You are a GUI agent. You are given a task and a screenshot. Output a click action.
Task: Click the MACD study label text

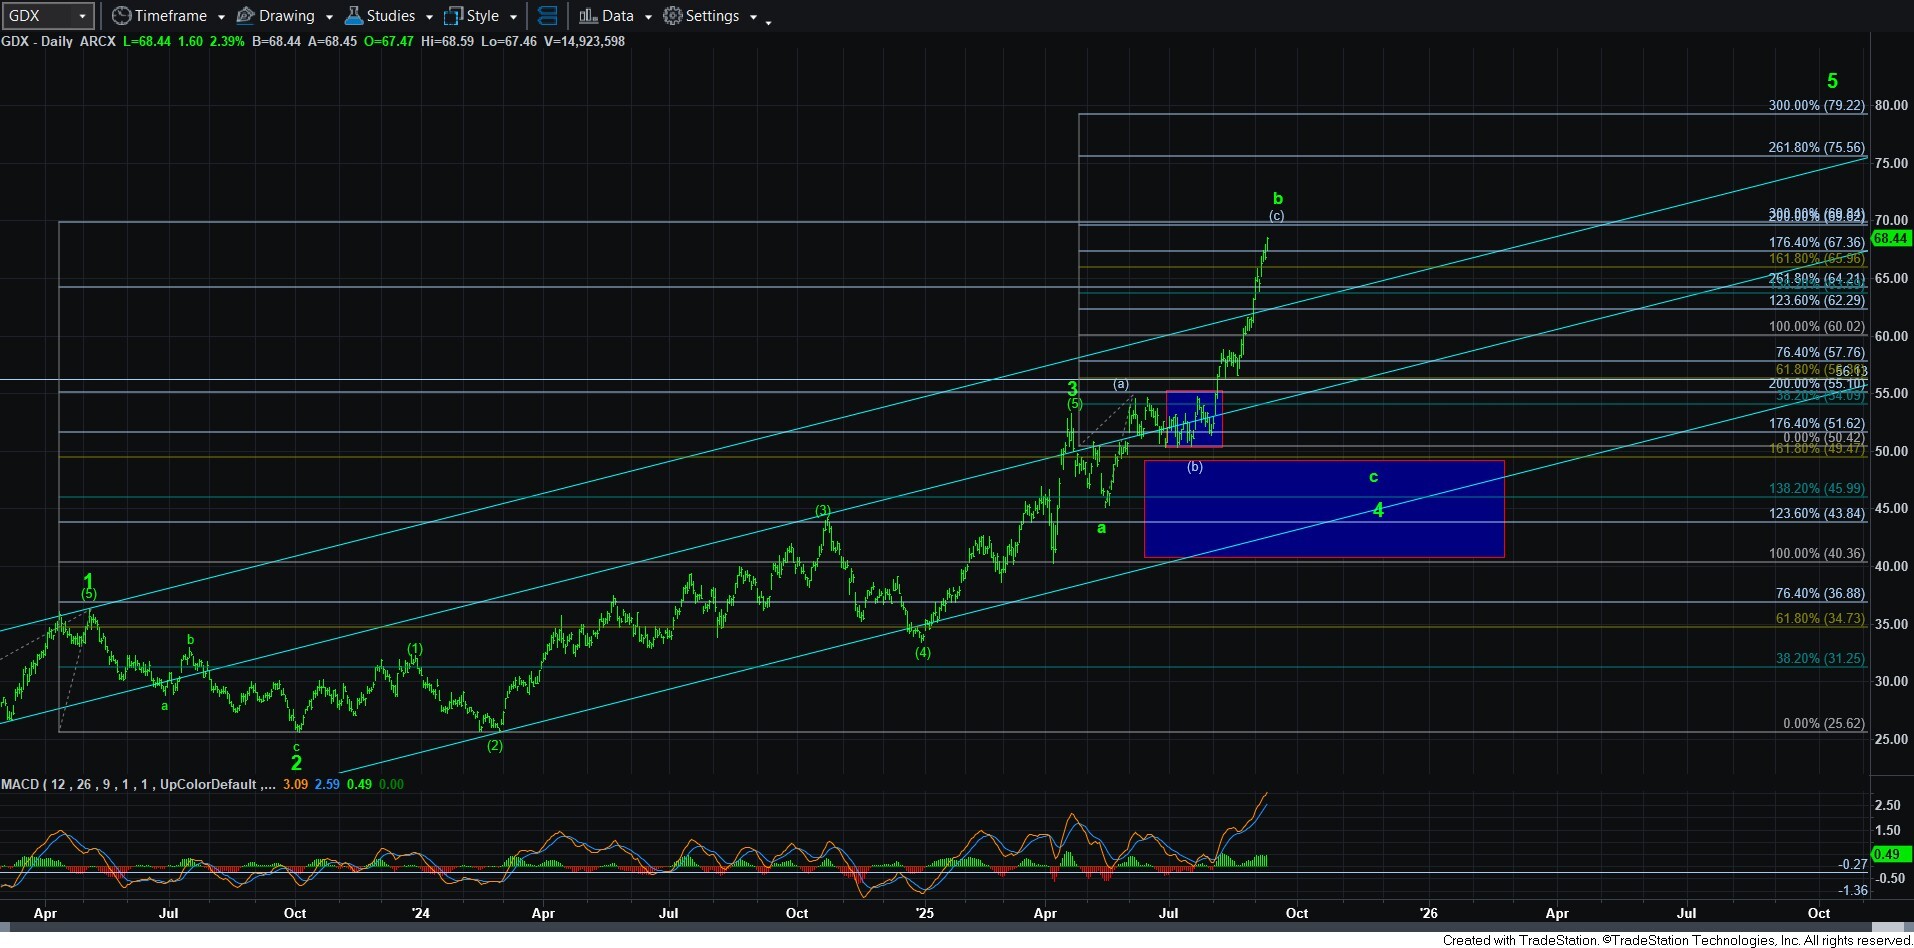(138, 784)
